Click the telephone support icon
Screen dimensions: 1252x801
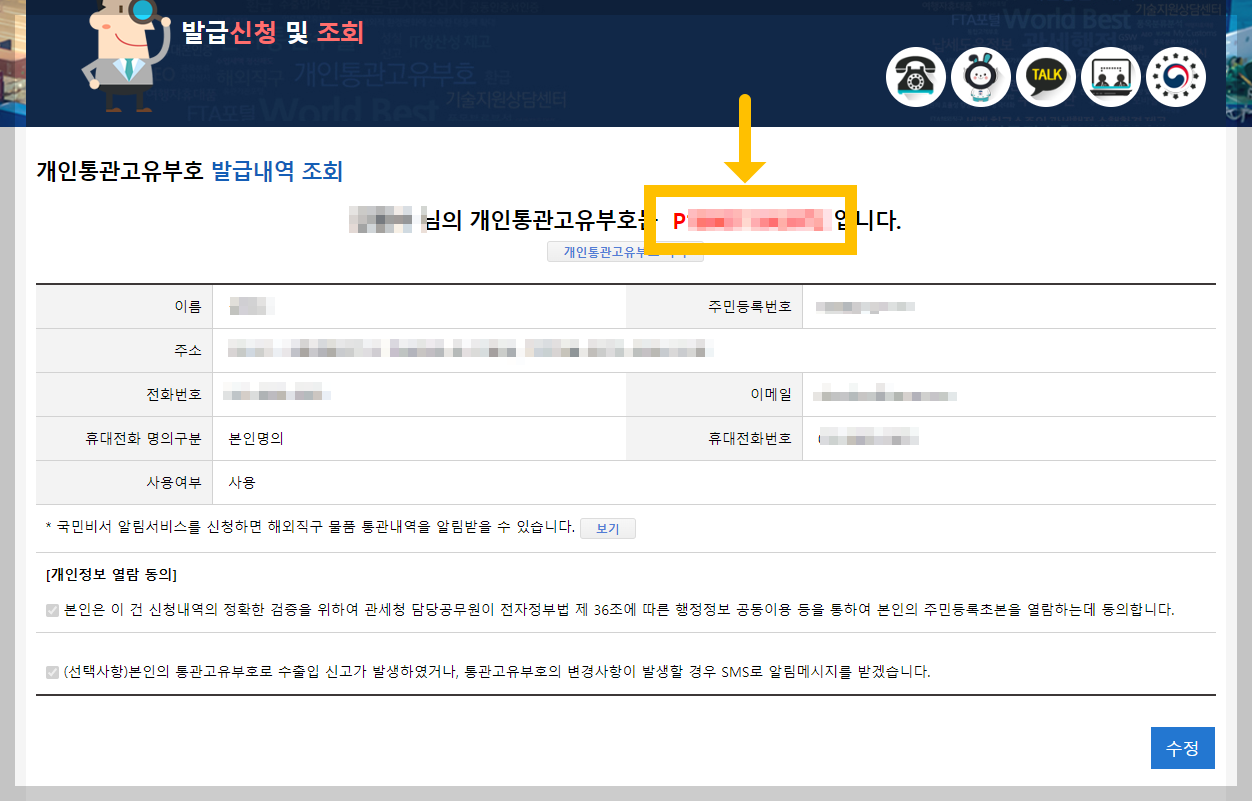[x=915, y=76]
